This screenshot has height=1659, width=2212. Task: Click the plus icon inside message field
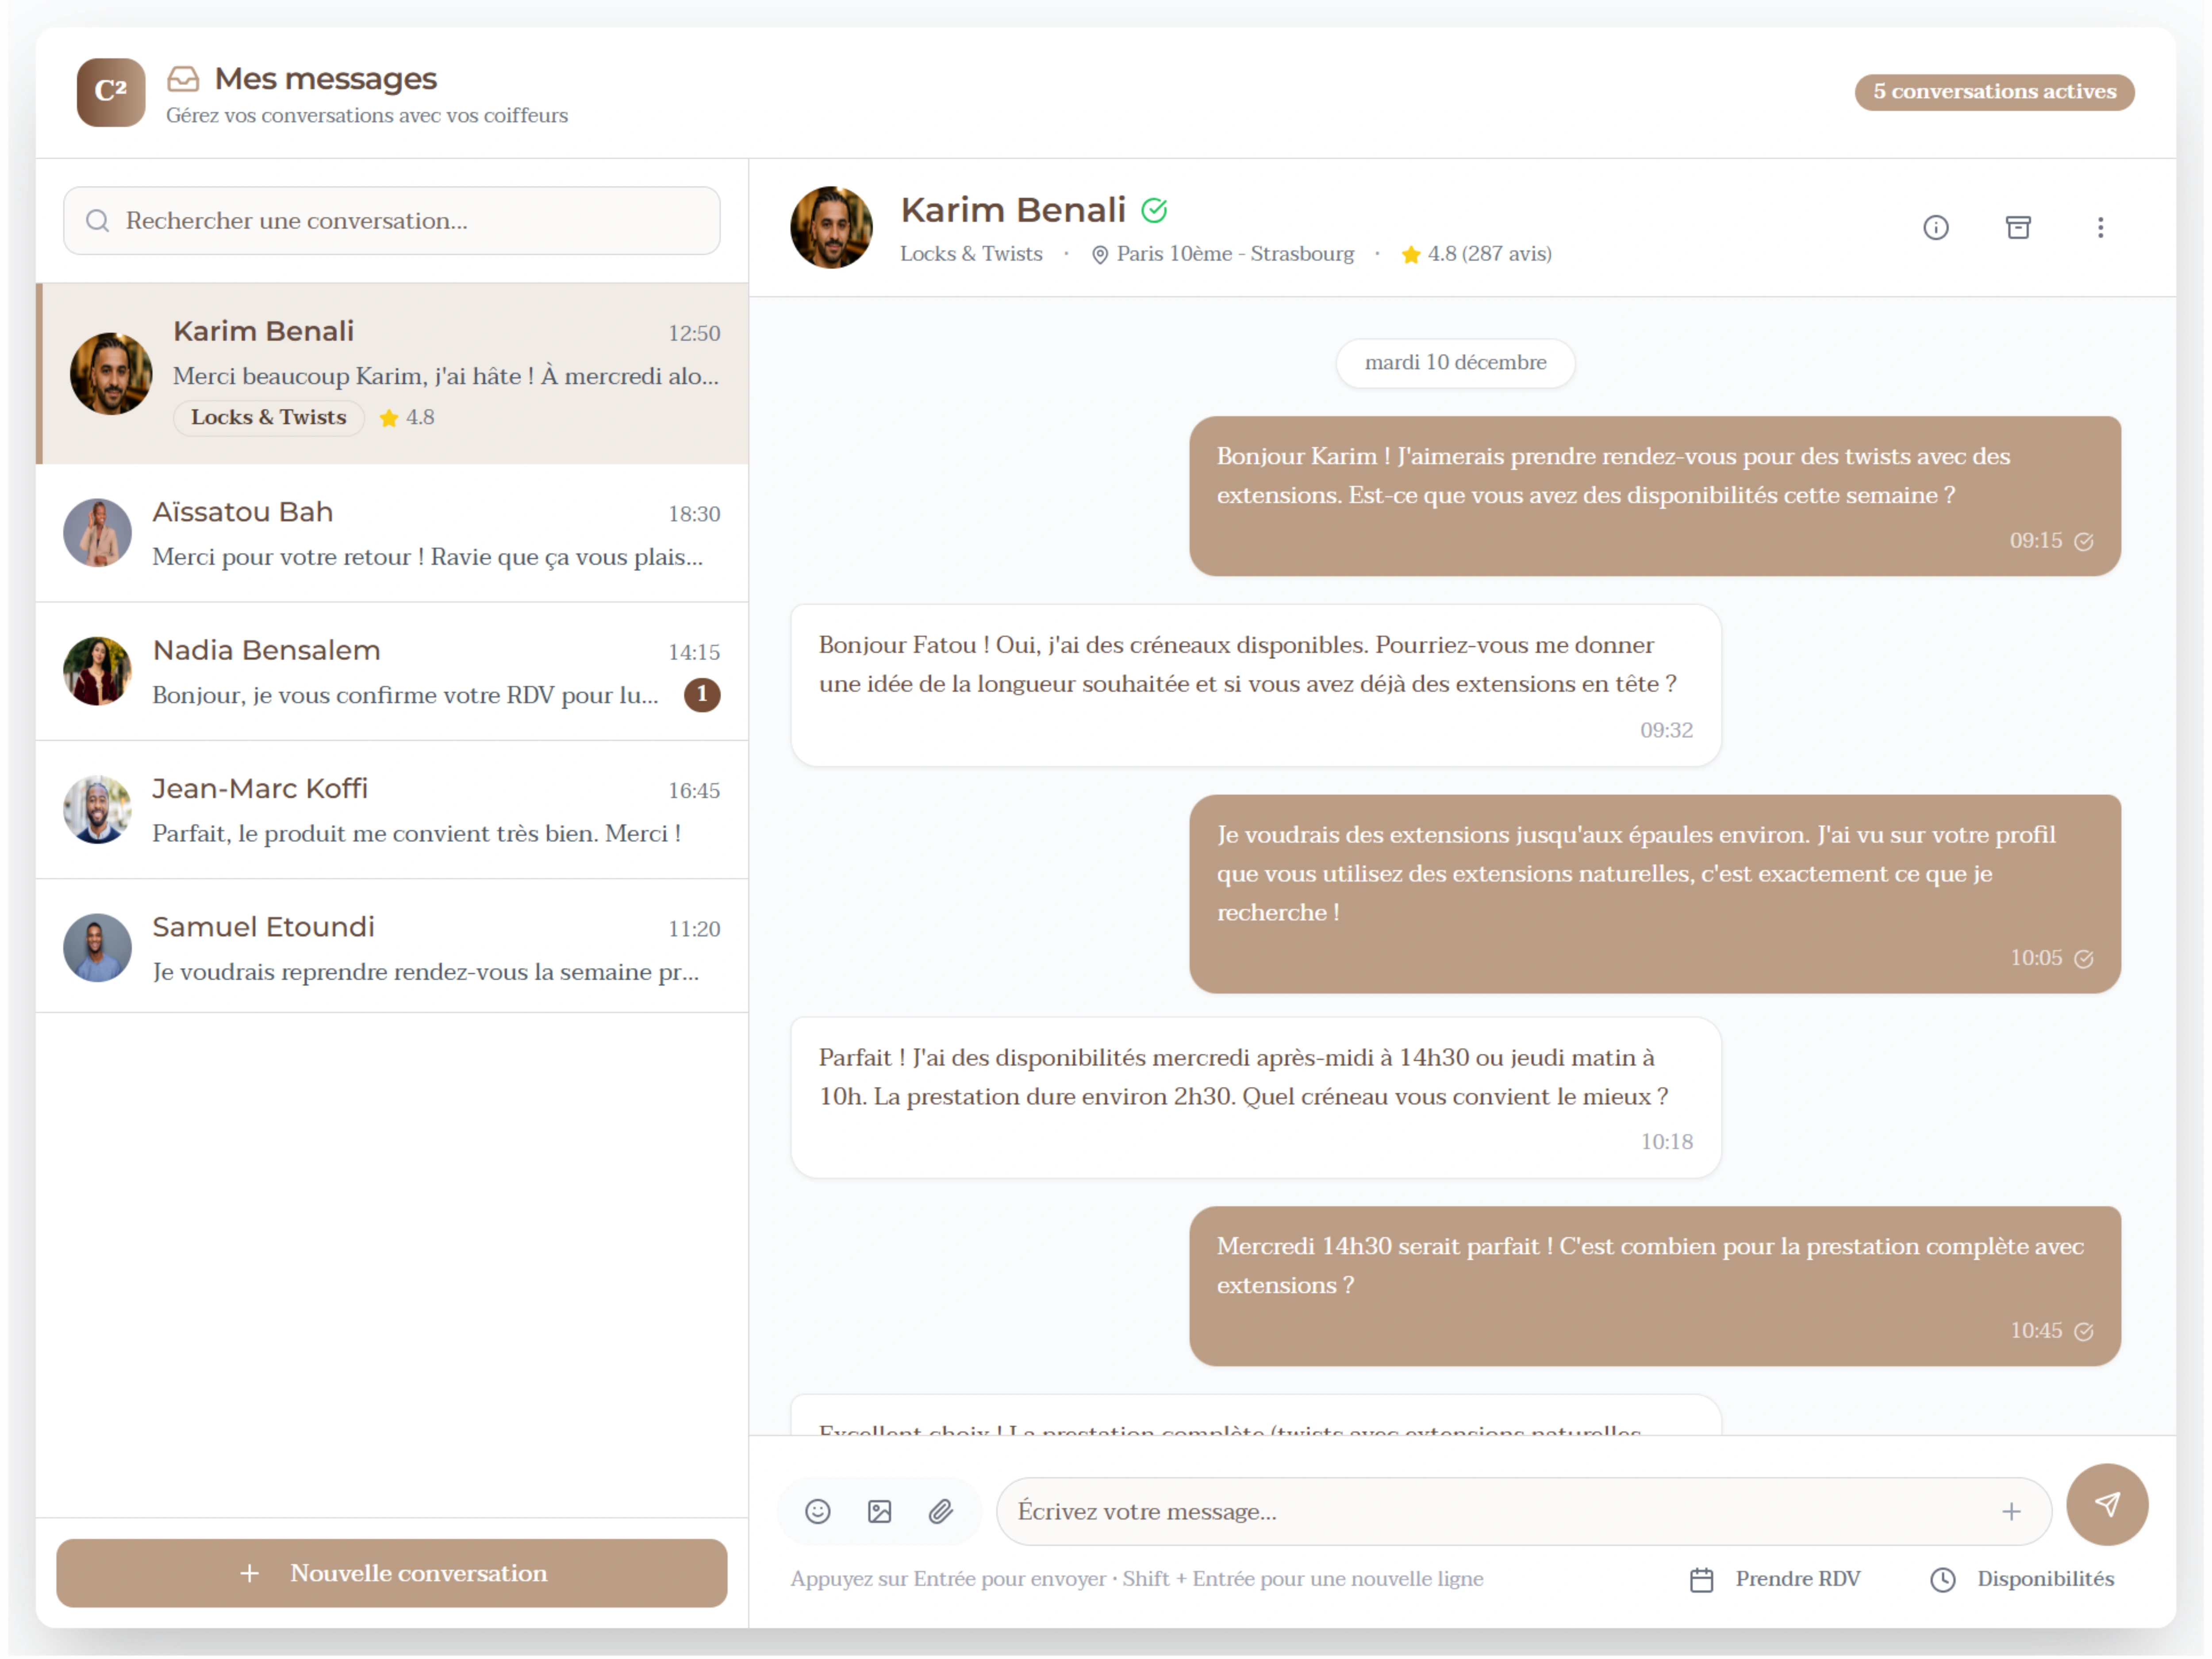click(2011, 1511)
